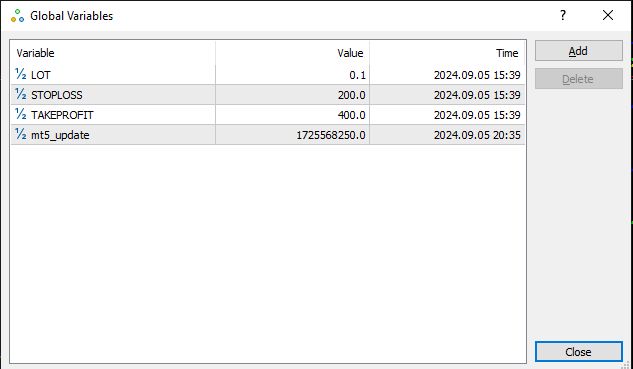
Task: Select the STOPLOSS variable name
Action: pos(57,95)
